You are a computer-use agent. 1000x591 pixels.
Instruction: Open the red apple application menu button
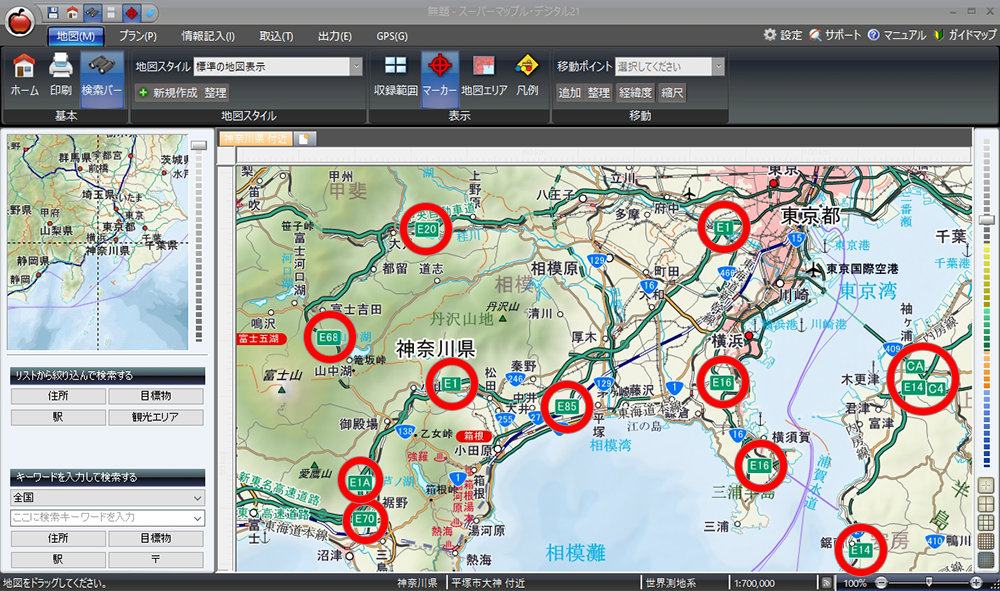point(20,22)
